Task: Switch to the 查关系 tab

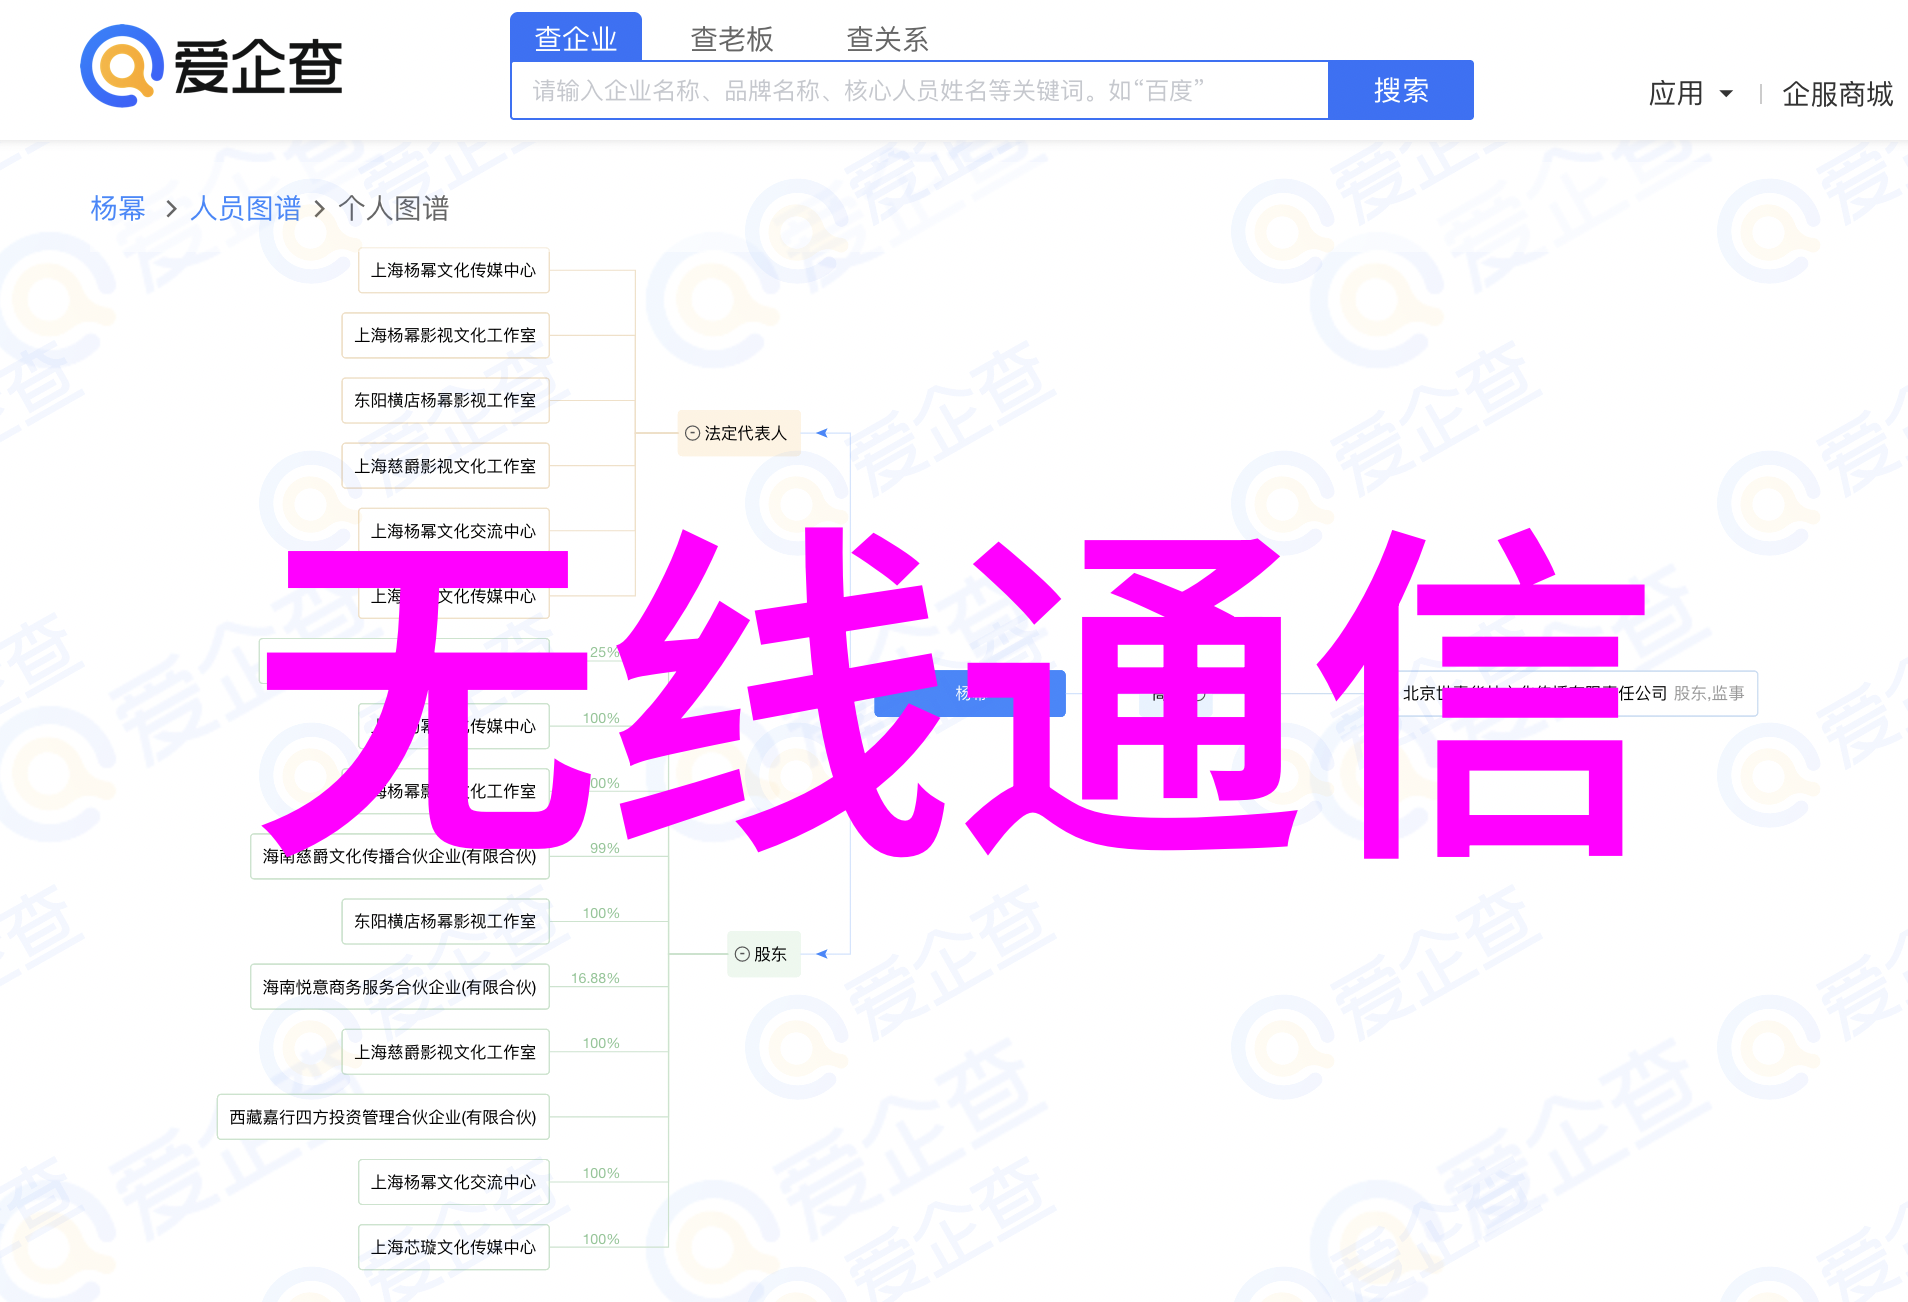Action: pyautogui.click(x=888, y=39)
